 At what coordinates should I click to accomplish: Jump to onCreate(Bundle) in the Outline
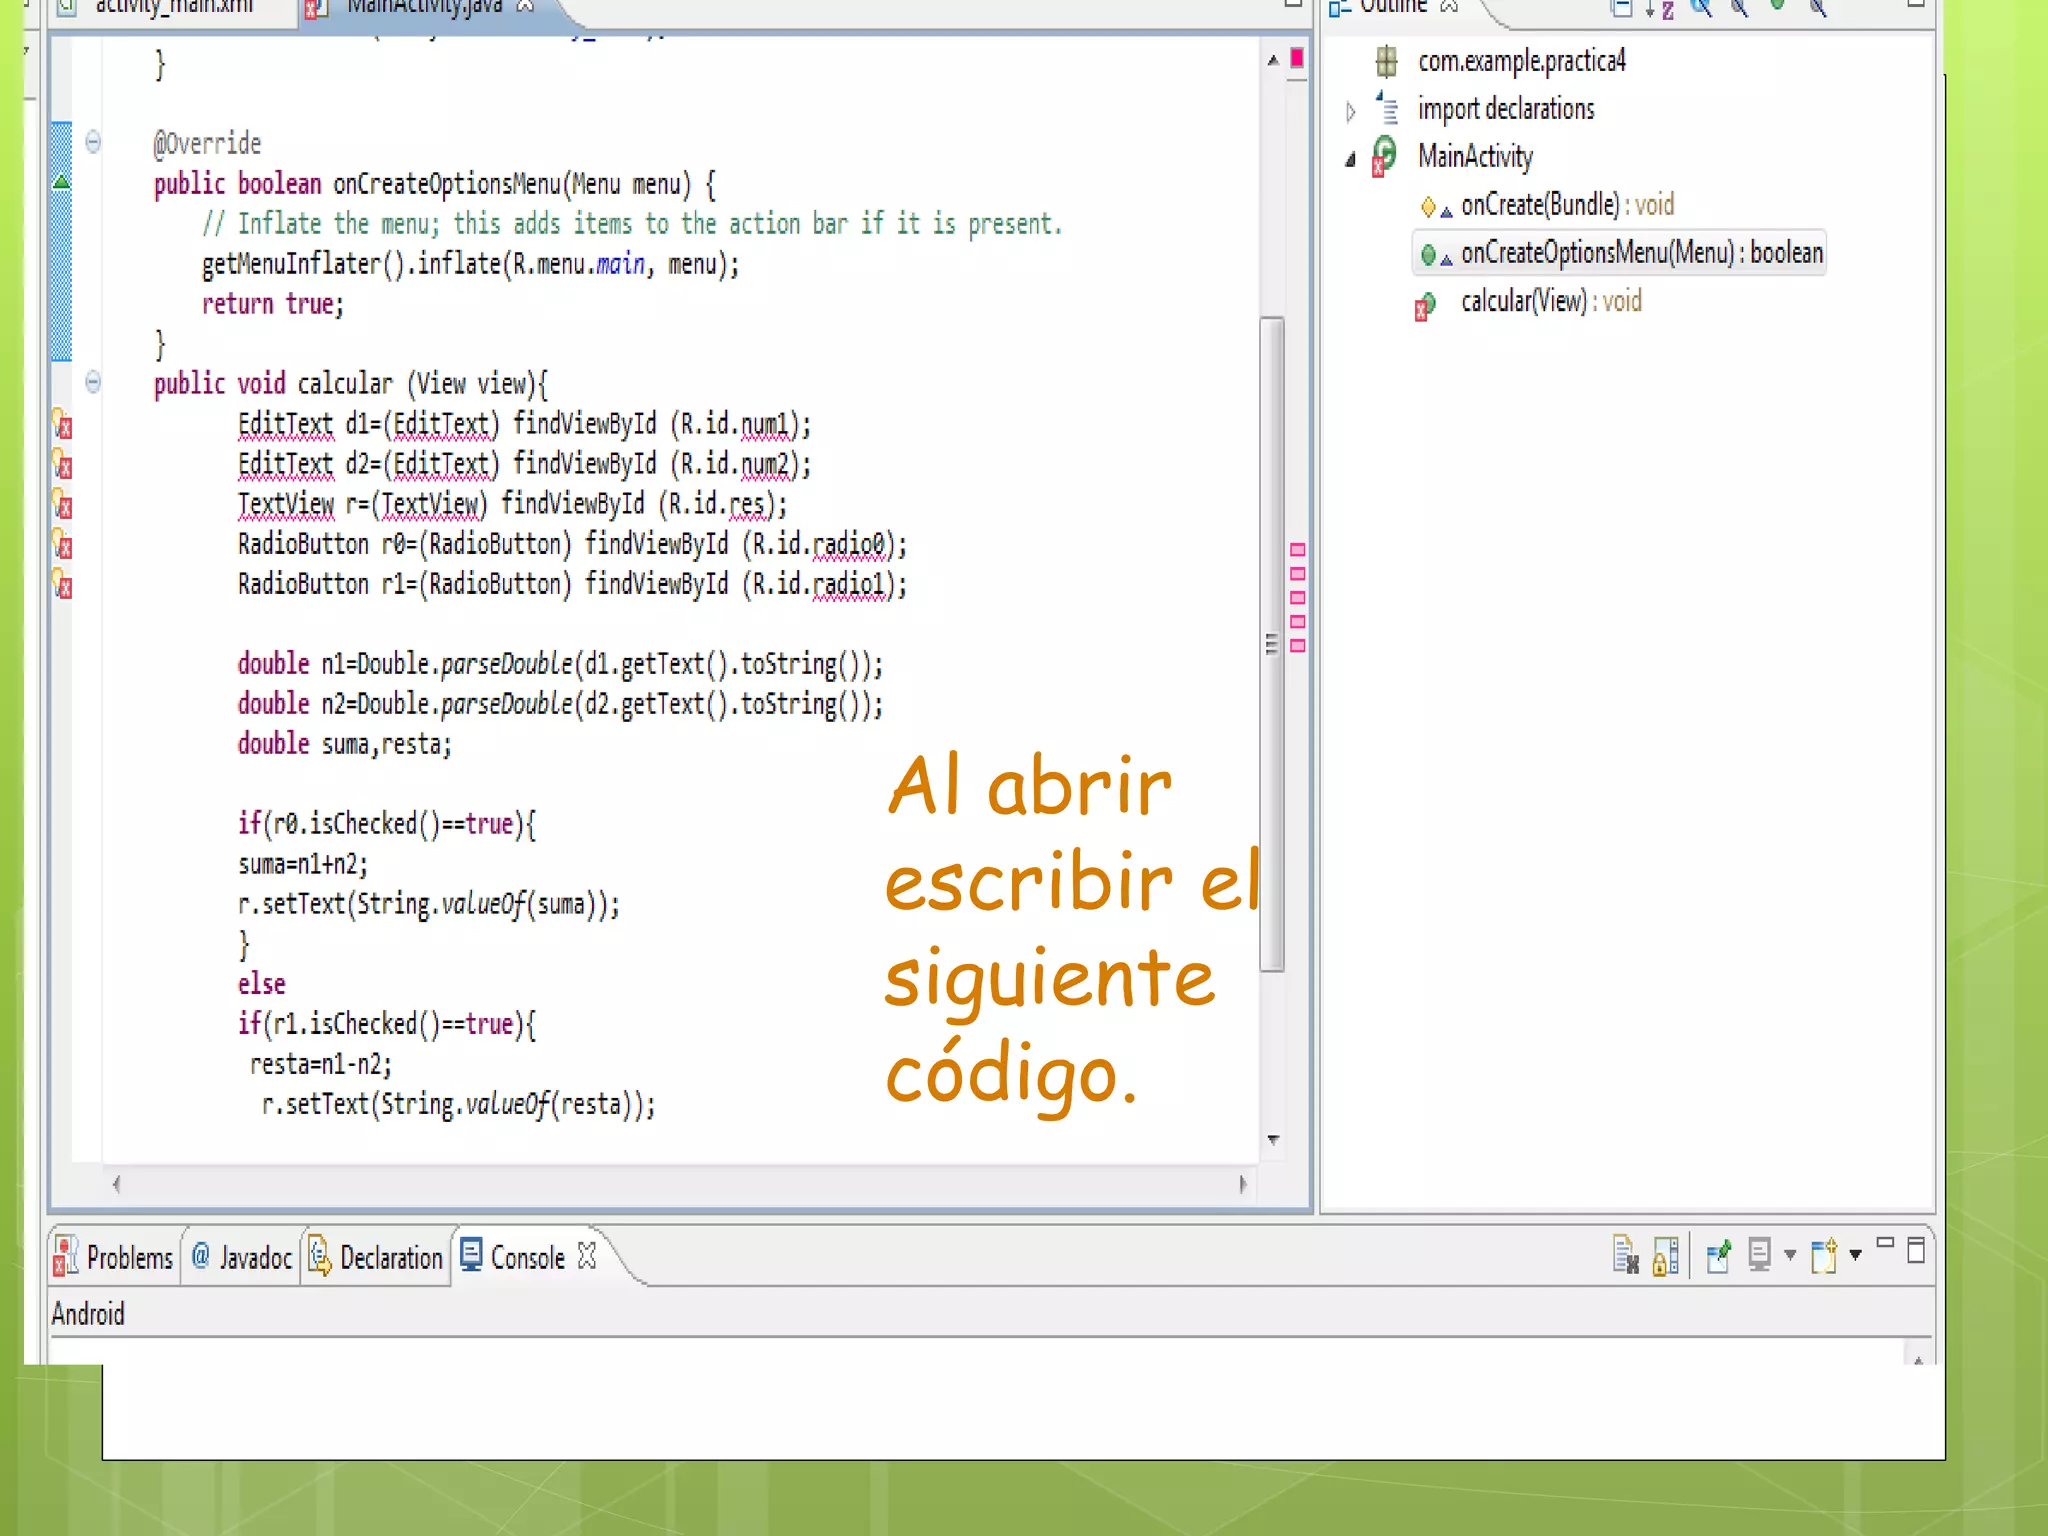tap(1567, 205)
